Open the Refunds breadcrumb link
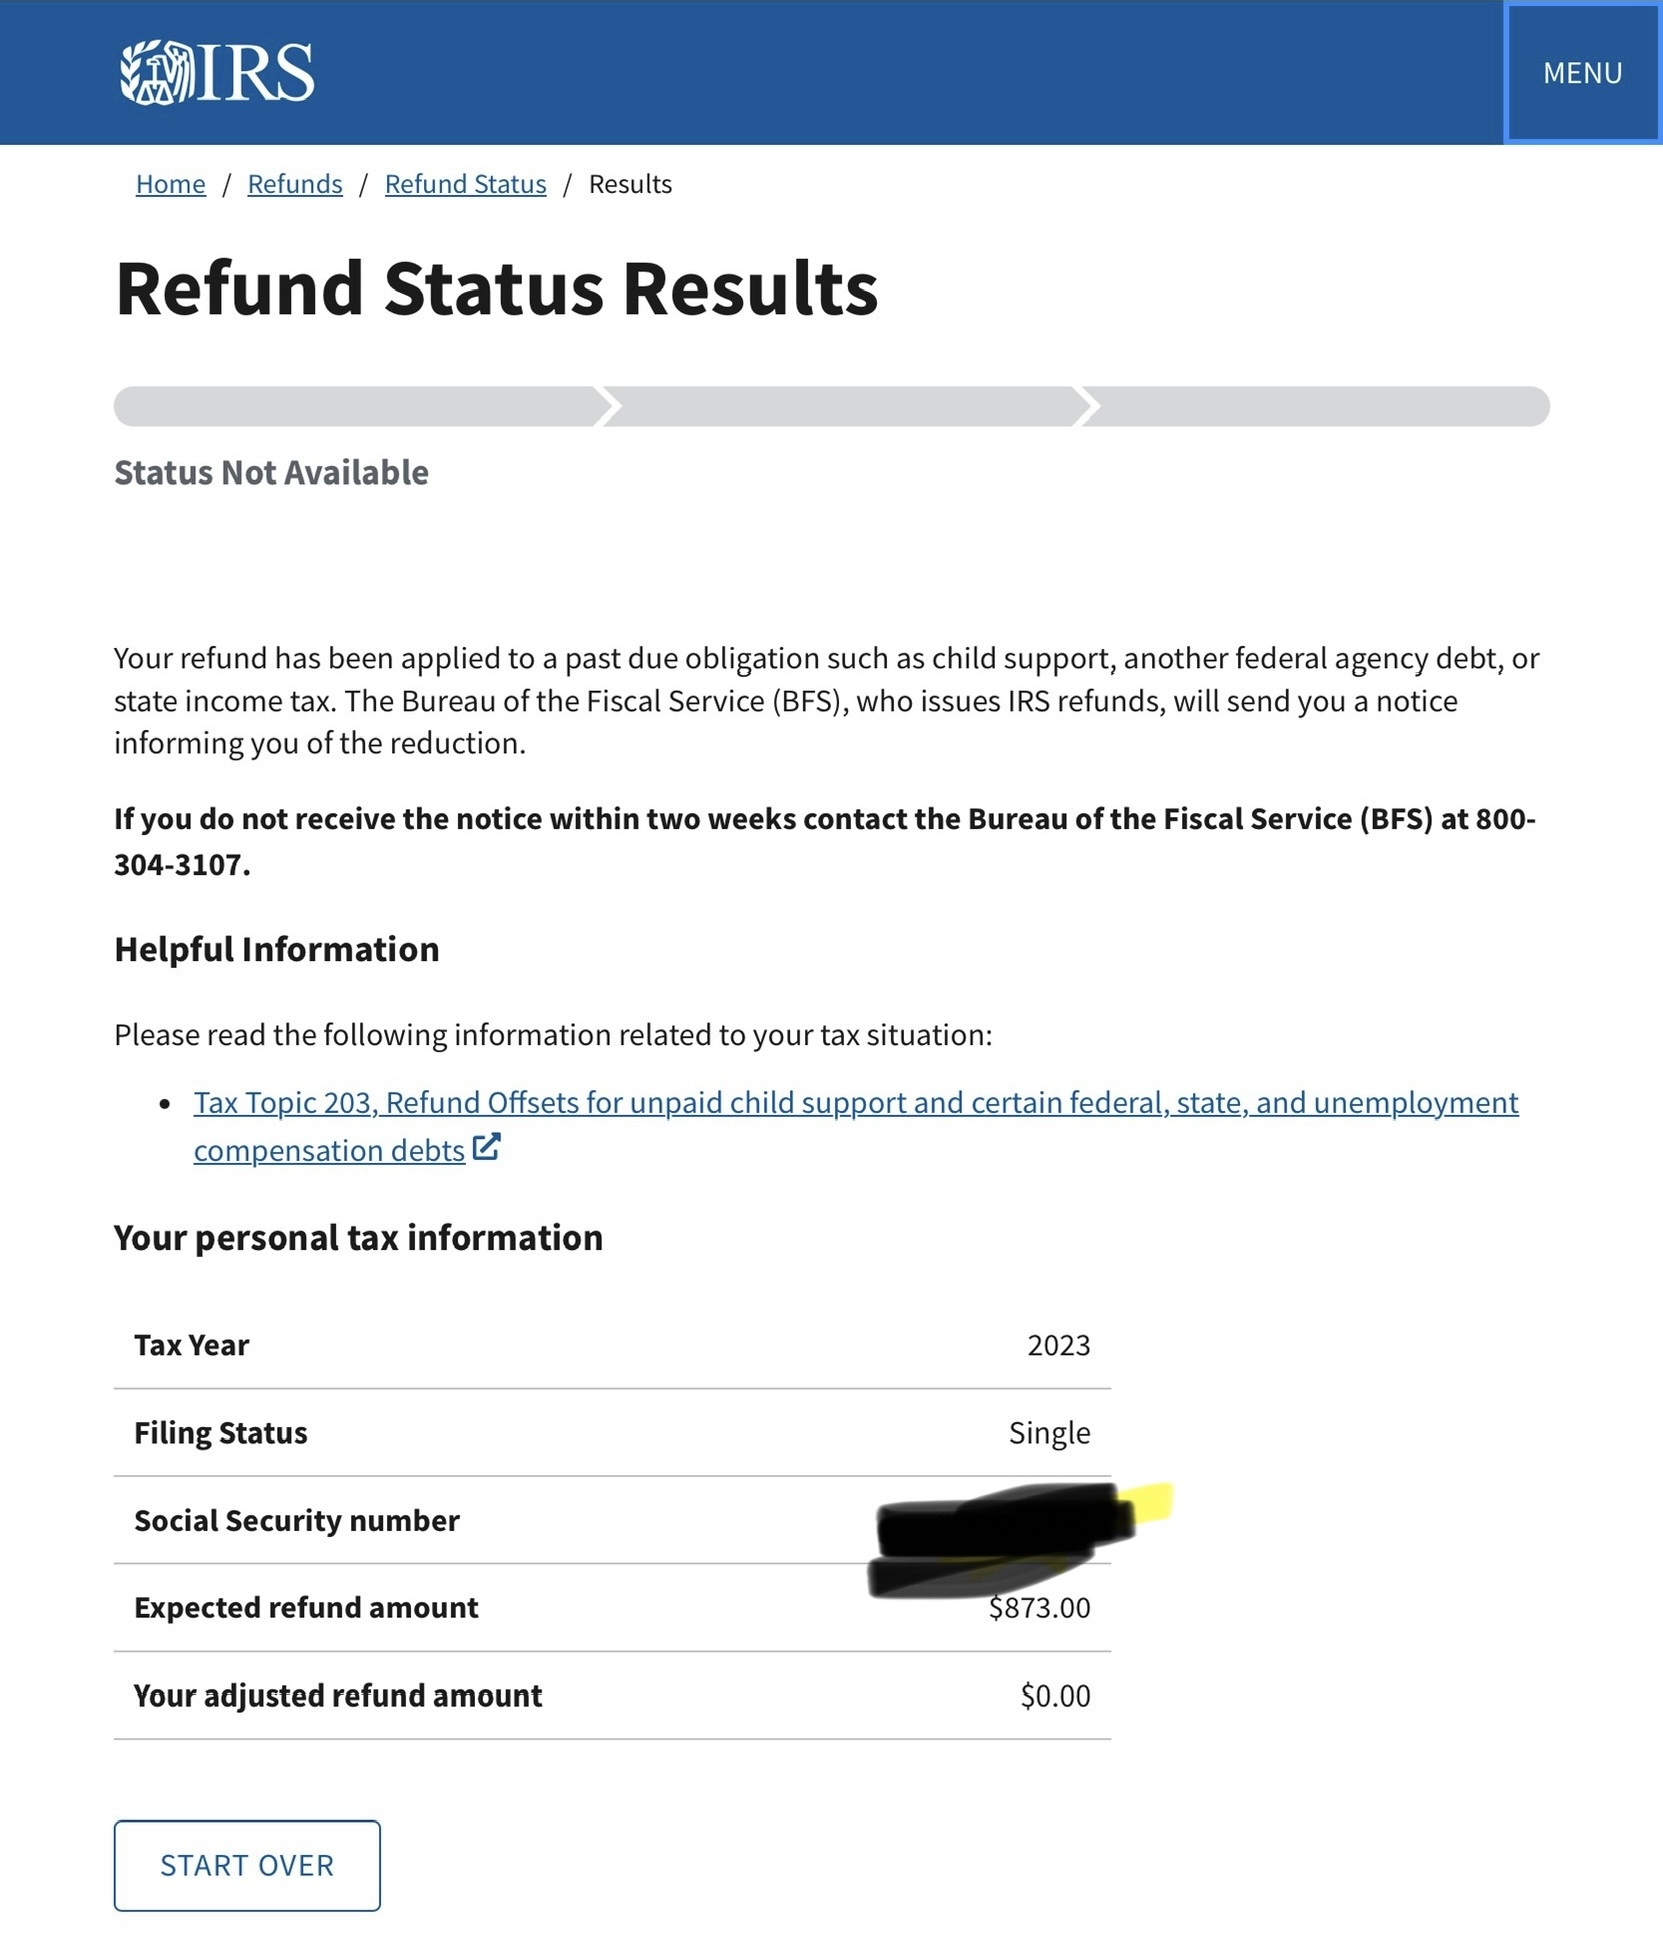 click(x=295, y=184)
